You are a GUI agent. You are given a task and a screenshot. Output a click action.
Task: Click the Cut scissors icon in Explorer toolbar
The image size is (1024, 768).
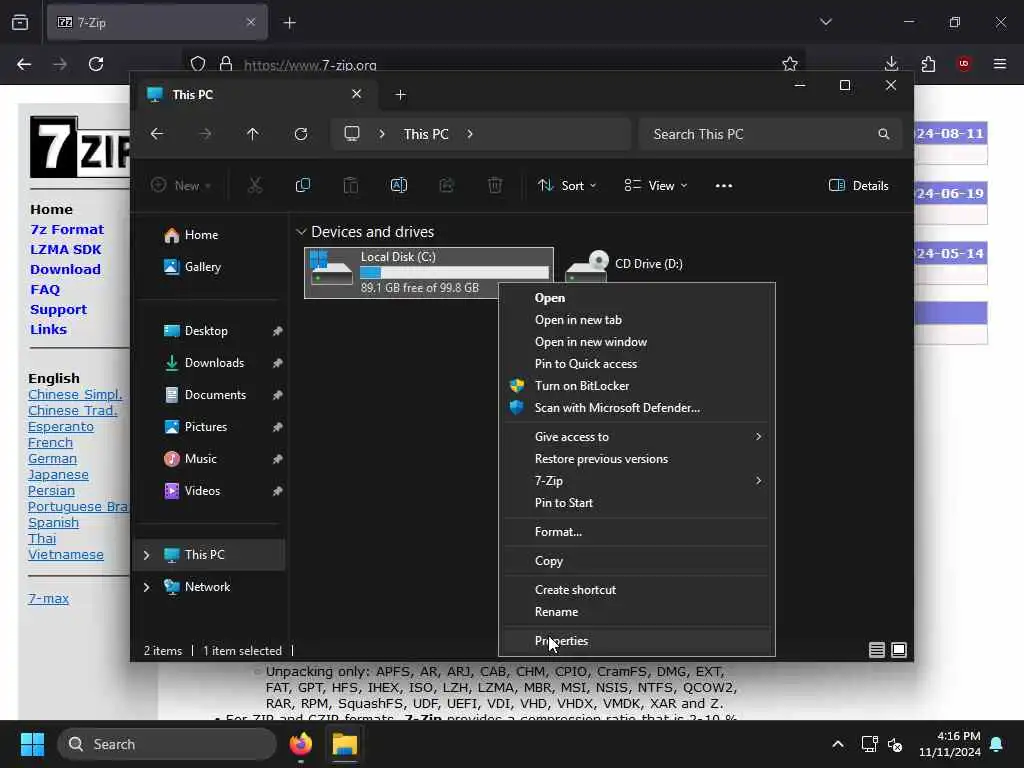[x=255, y=185]
